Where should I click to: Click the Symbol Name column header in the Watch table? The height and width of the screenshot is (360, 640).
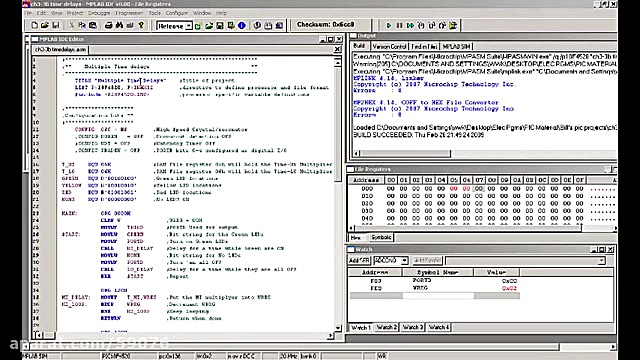coord(438,272)
